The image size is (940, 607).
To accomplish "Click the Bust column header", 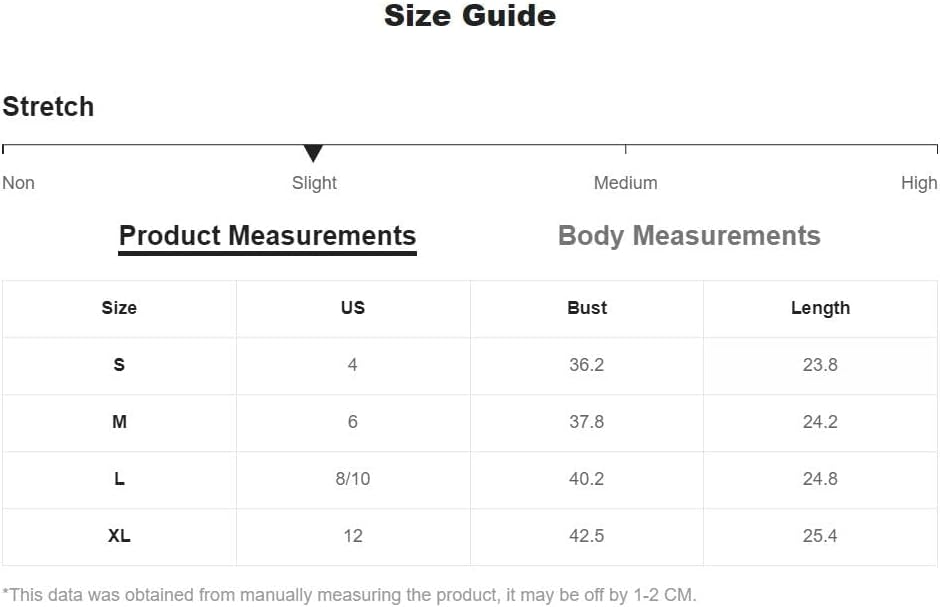I will tap(587, 308).
